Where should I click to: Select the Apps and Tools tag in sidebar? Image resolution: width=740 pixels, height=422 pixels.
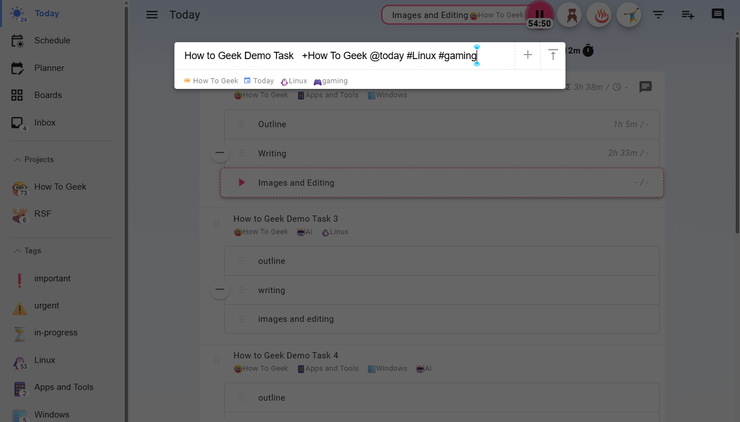[x=63, y=387]
